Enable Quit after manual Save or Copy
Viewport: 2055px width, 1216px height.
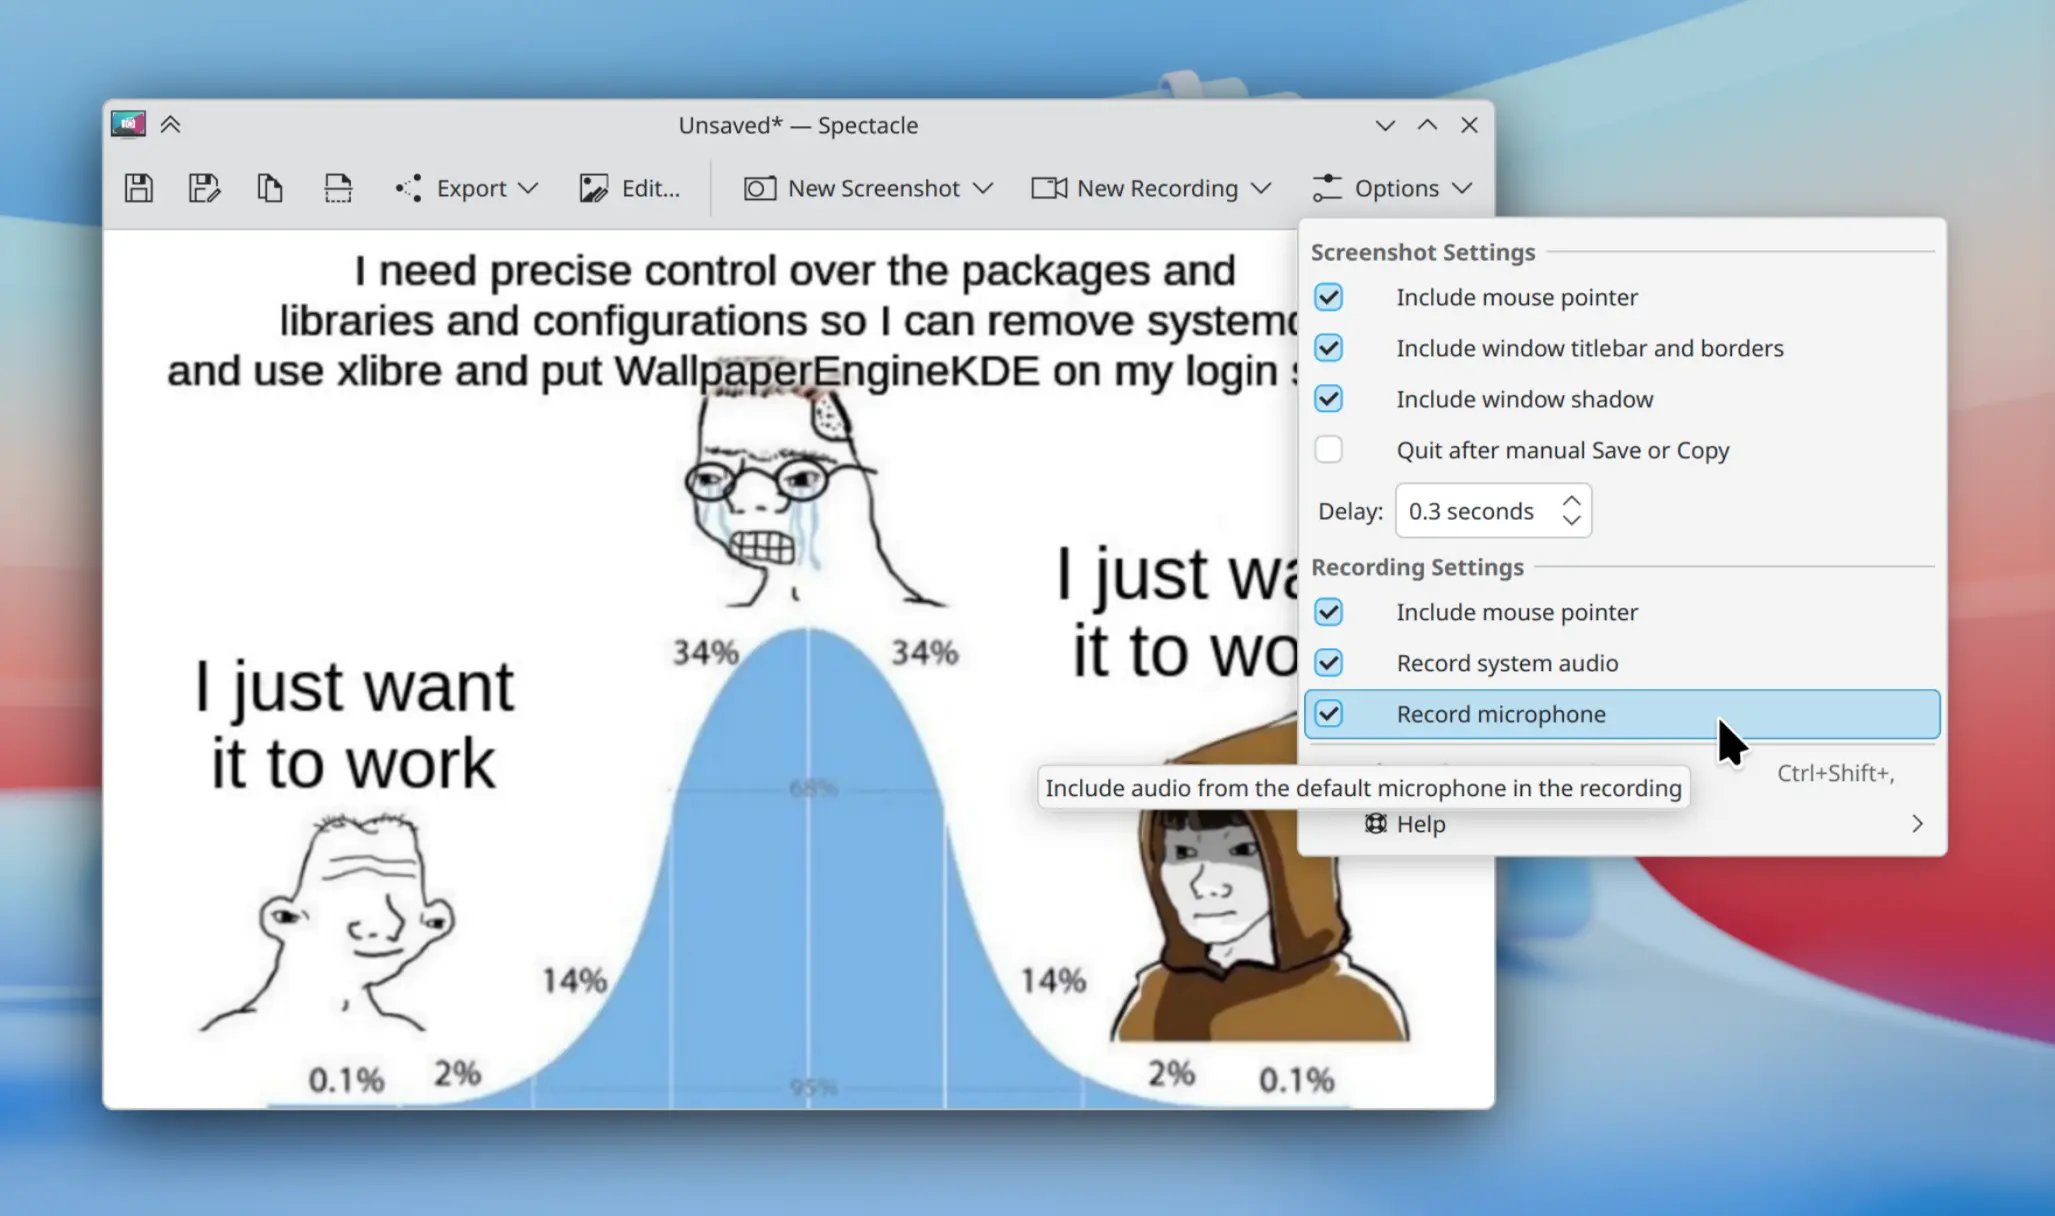(x=1328, y=450)
